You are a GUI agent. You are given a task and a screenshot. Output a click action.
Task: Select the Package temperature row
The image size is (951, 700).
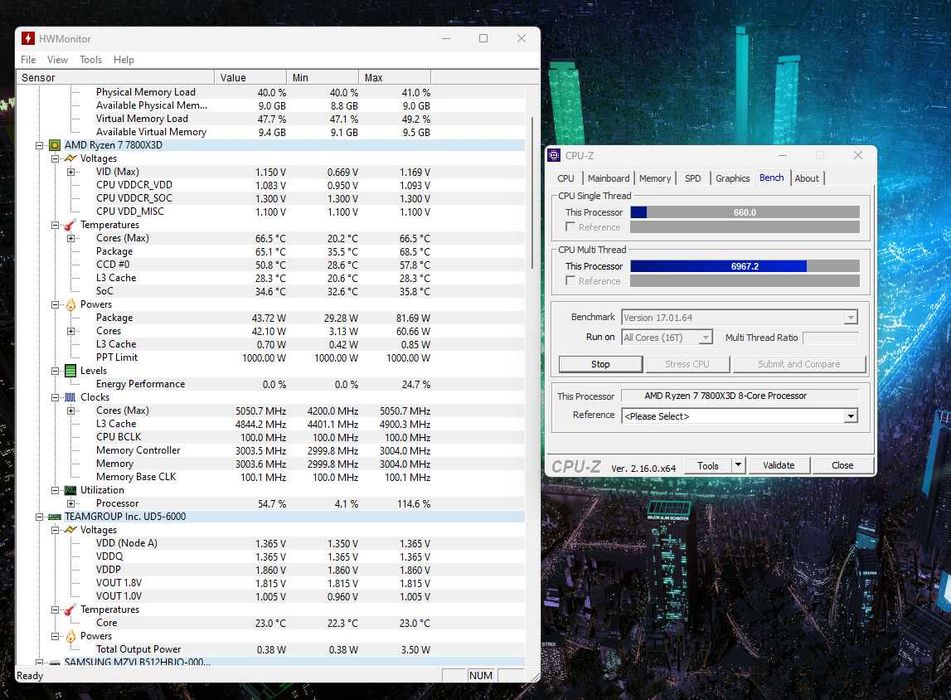[x=271, y=252]
